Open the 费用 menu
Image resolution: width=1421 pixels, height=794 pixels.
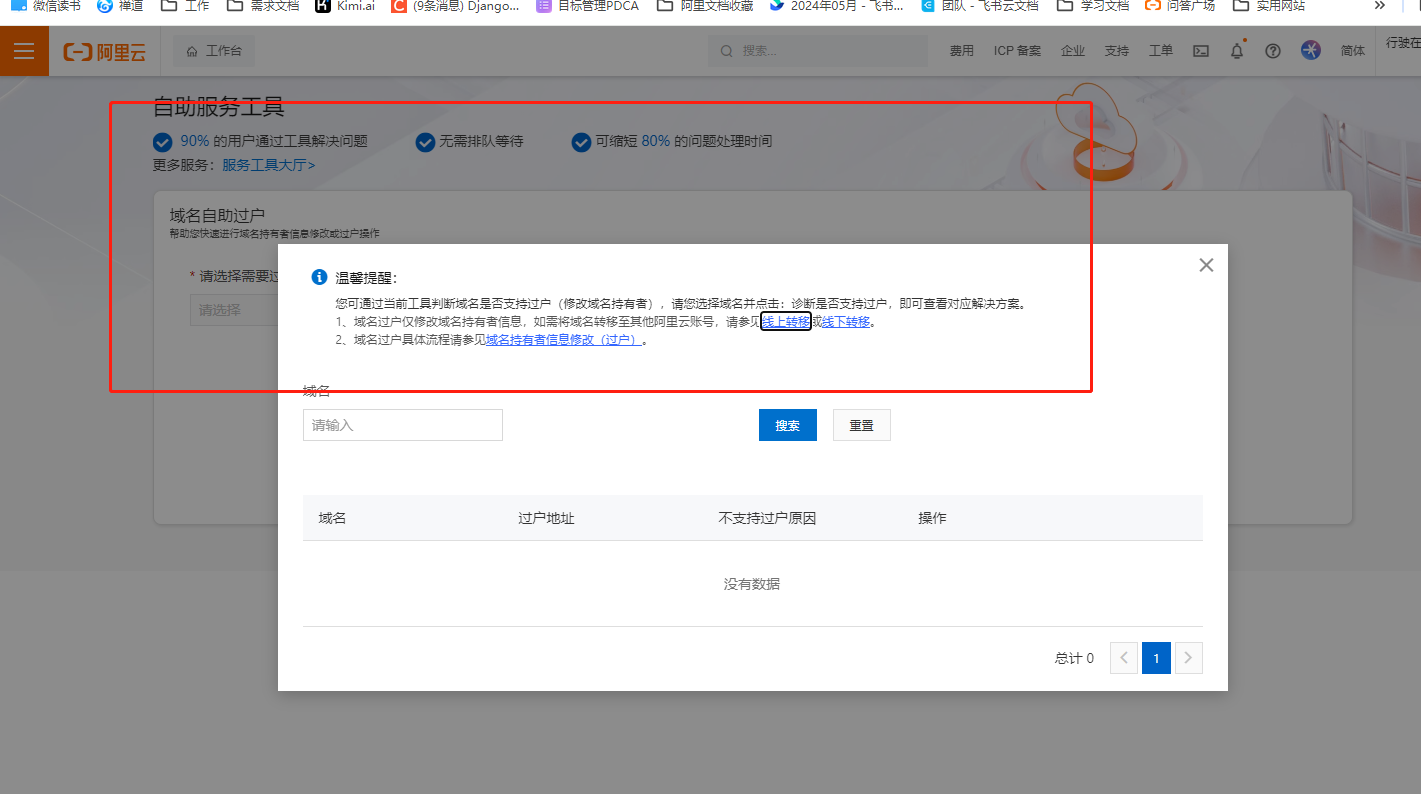(x=961, y=51)
